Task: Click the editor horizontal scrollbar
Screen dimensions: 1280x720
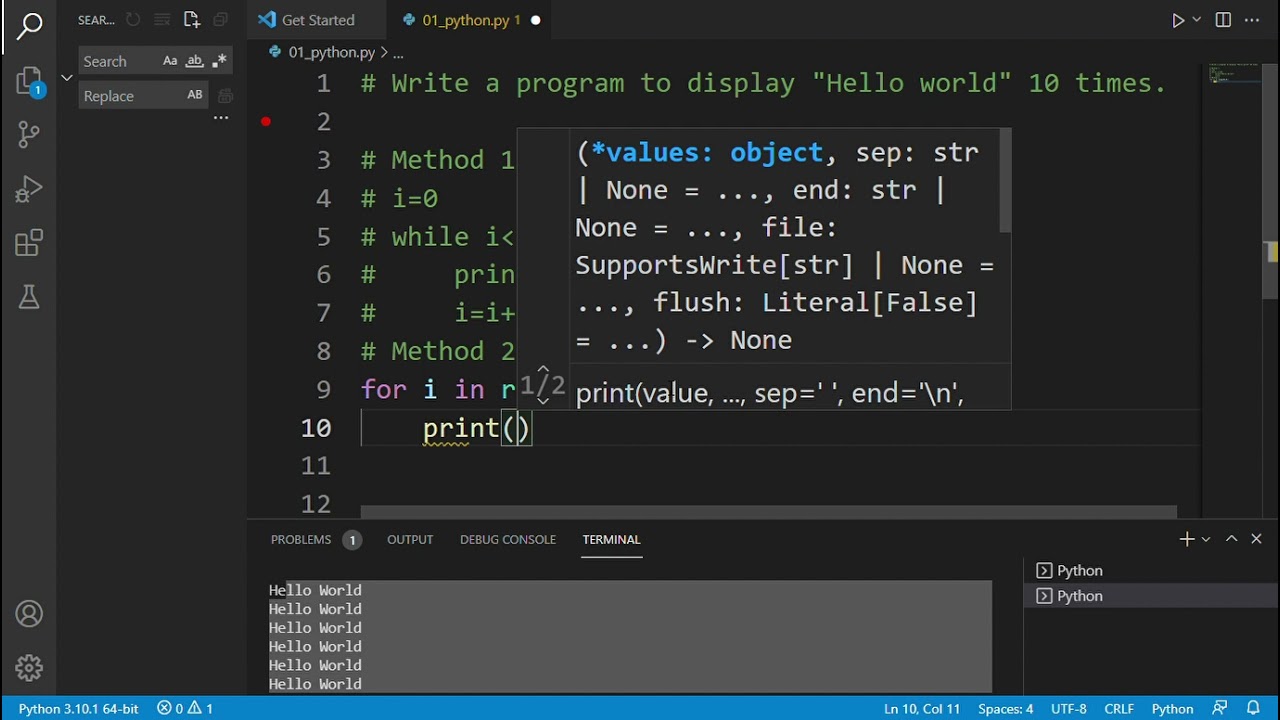Action: tap(768, 512)
